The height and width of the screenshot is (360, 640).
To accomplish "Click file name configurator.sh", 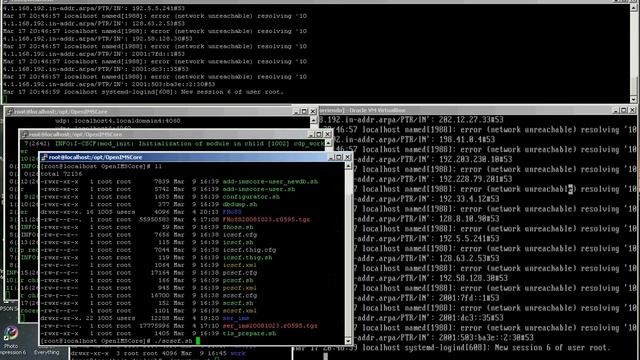I will click(251, 197).
